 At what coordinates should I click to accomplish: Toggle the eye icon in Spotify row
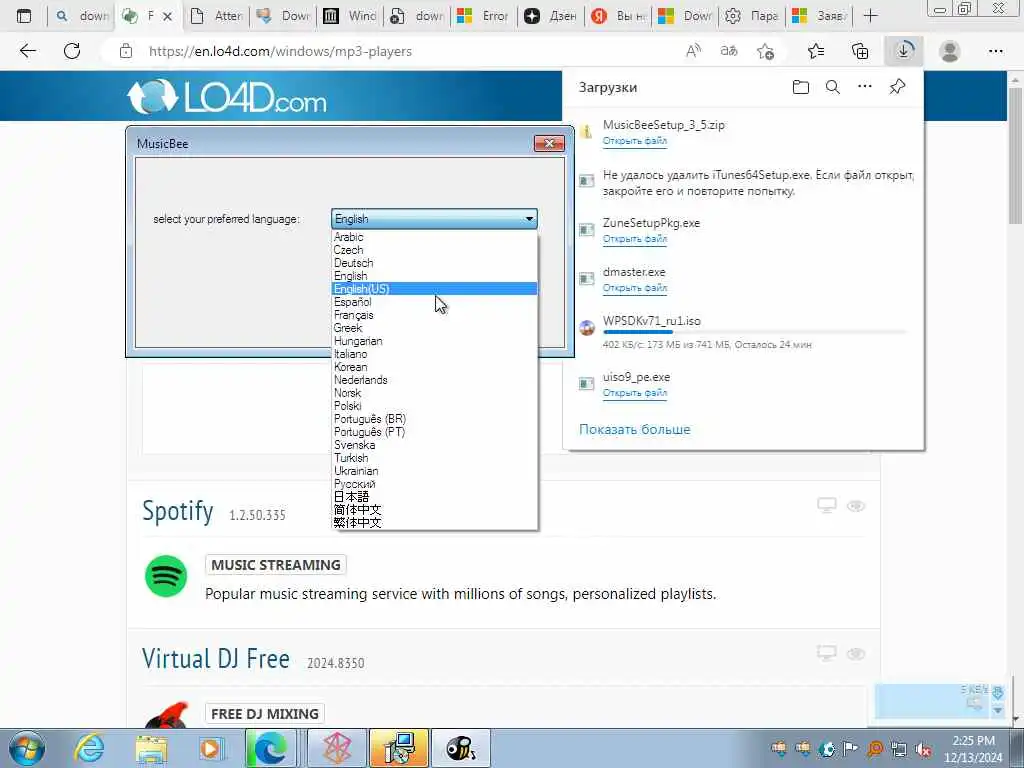(856, 505)
